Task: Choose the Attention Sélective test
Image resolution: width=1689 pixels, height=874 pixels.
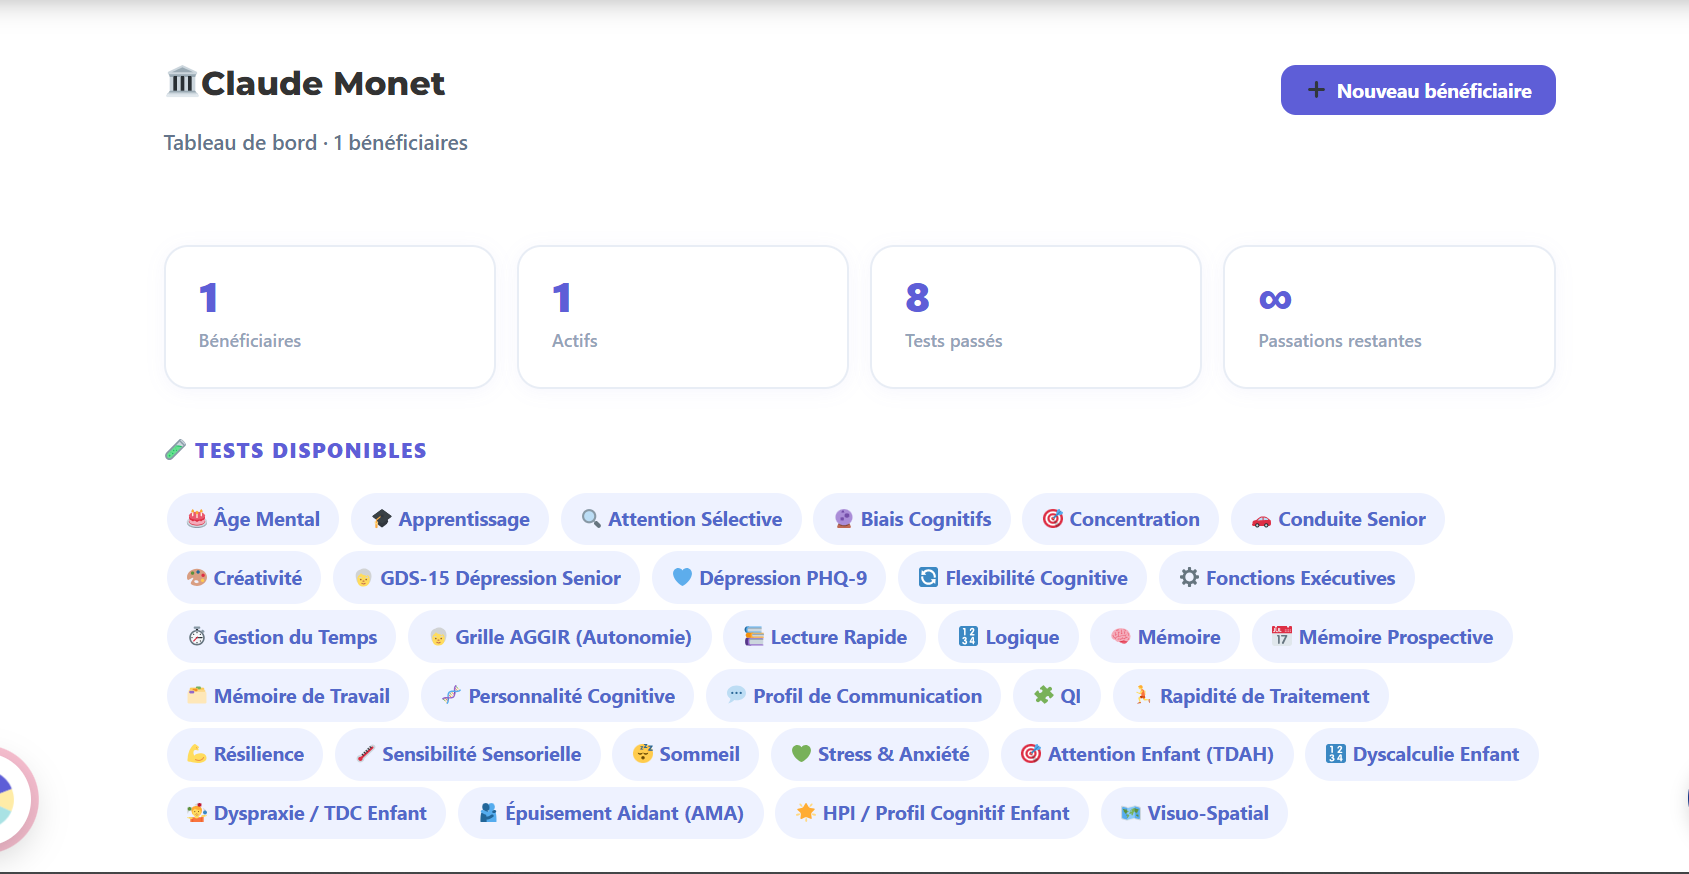Action: pyautogui.click(x=681, y=519)
